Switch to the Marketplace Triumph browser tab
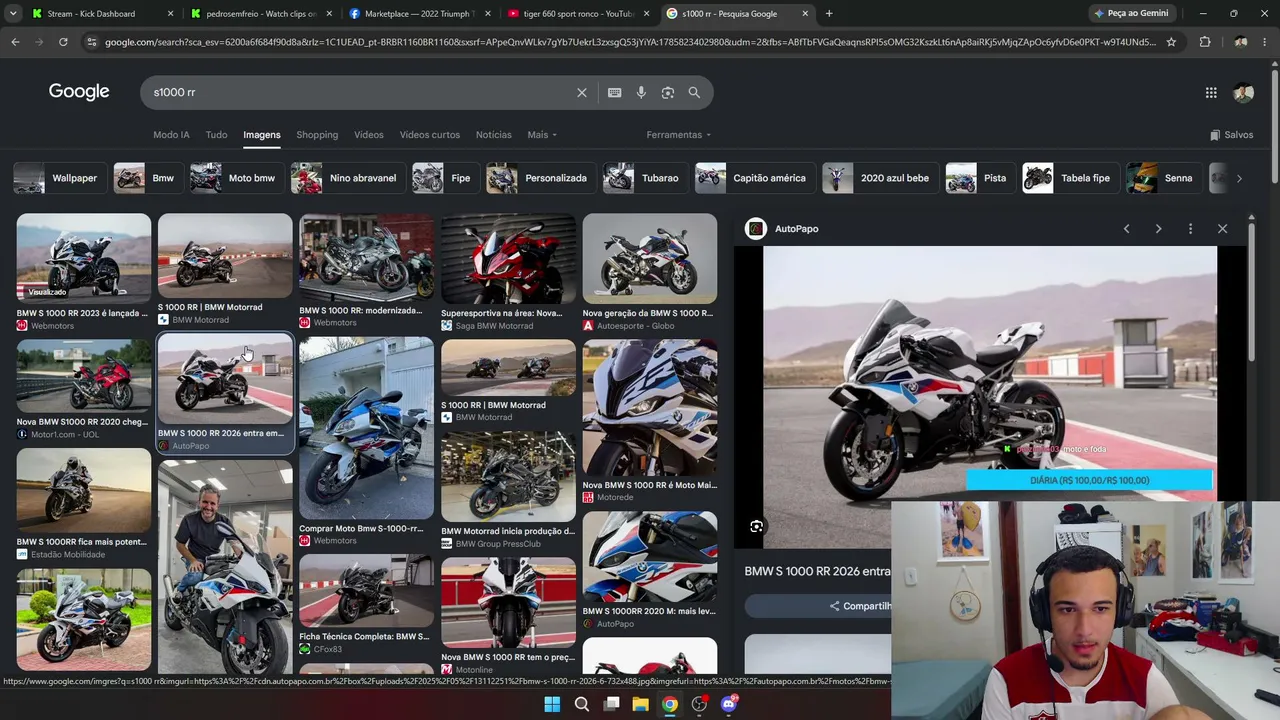The image size is (1280, 720). (420, 14)
